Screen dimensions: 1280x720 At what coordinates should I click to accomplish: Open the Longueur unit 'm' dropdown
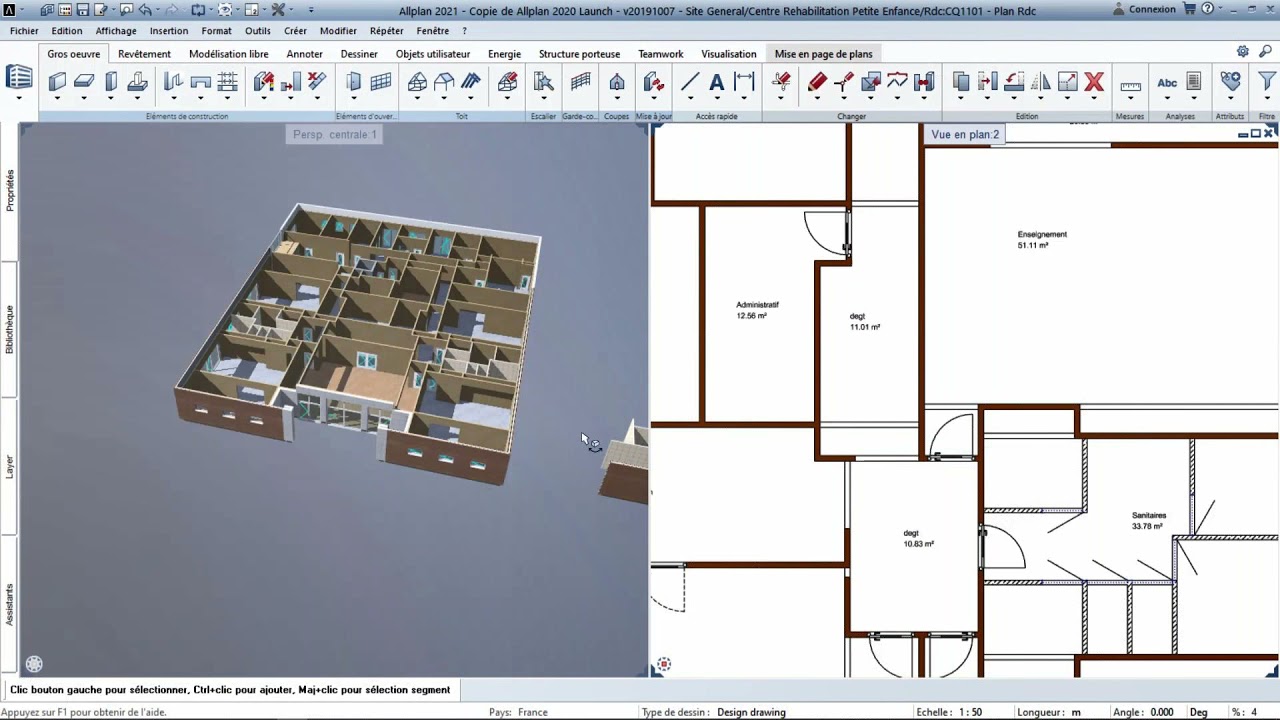tap(1076, 712)
